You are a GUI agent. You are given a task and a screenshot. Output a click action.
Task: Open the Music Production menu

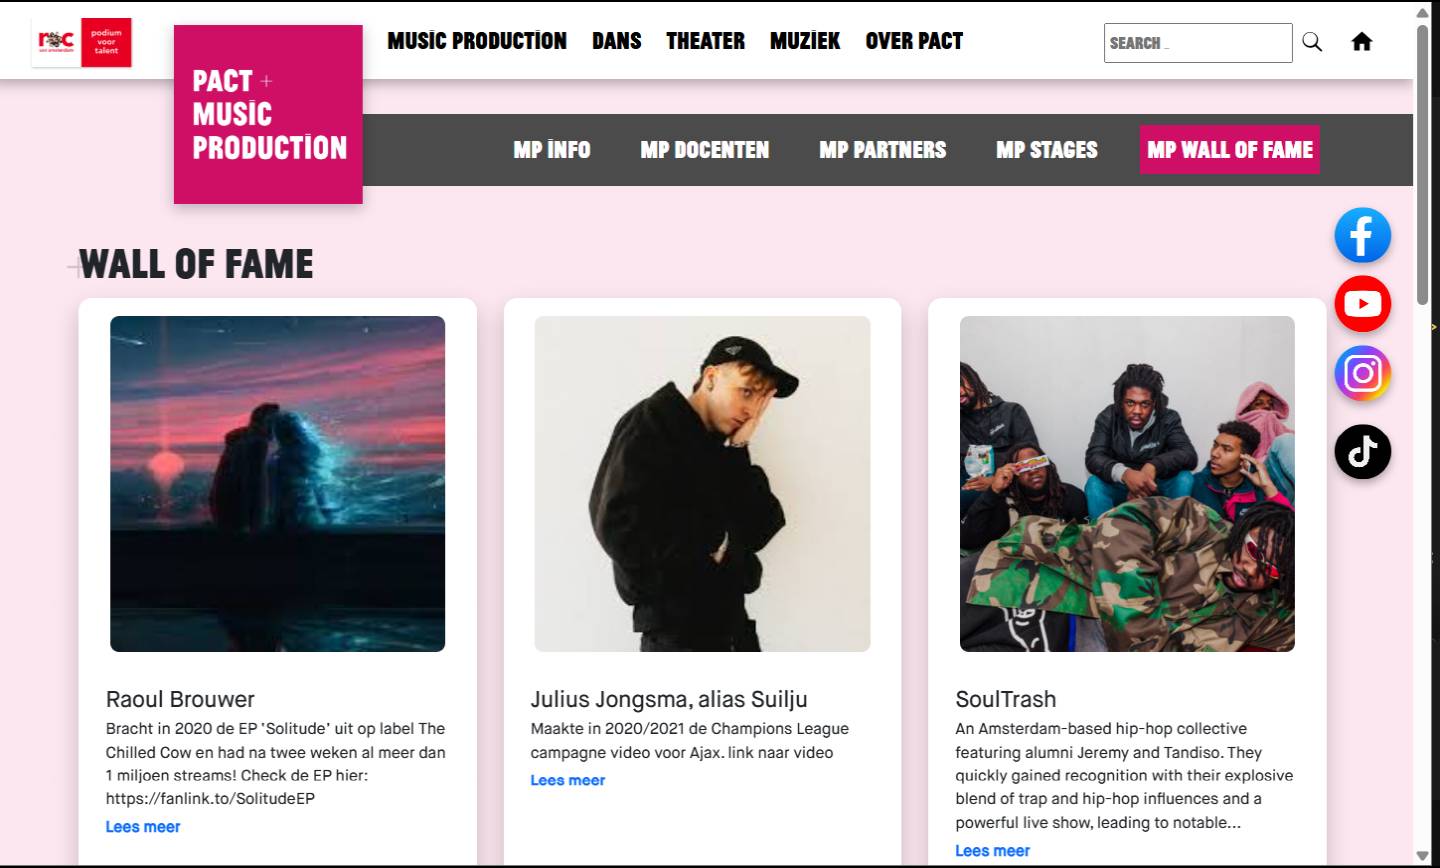[x=477, y=41]
